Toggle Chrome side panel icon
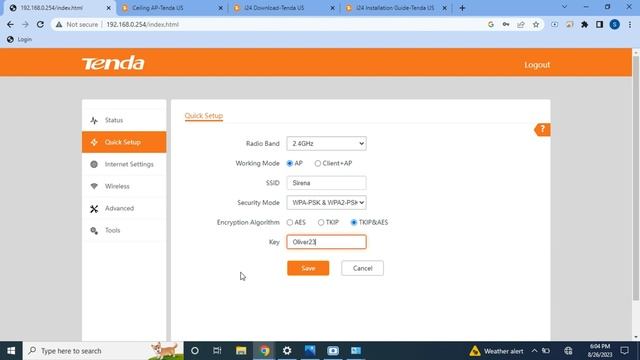Screen dimensions: 640x360 click(599, 24)
